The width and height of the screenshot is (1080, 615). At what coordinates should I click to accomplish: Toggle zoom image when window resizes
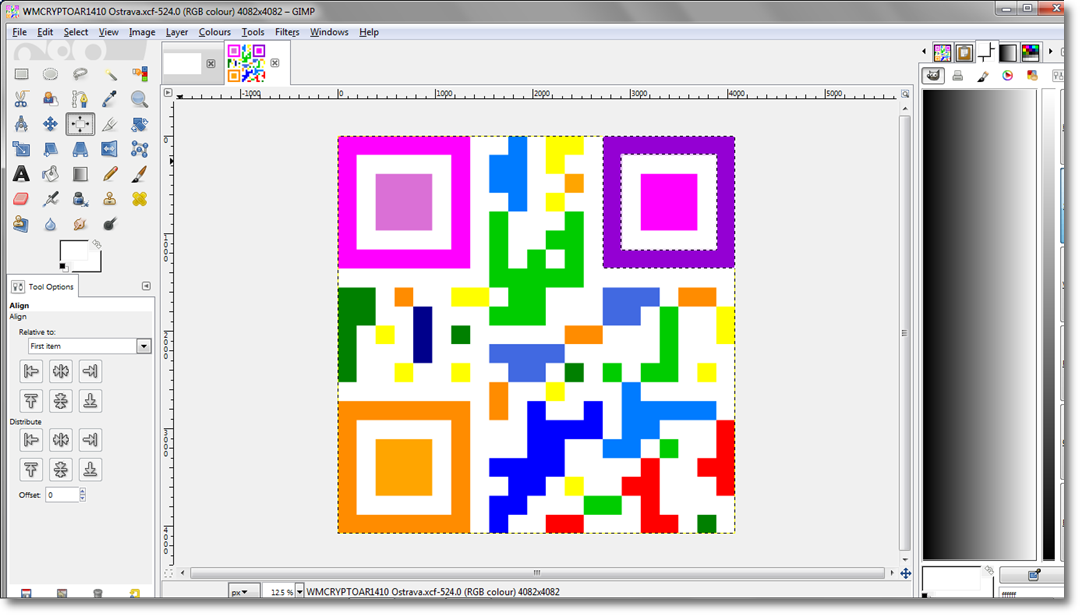(905, 94)
